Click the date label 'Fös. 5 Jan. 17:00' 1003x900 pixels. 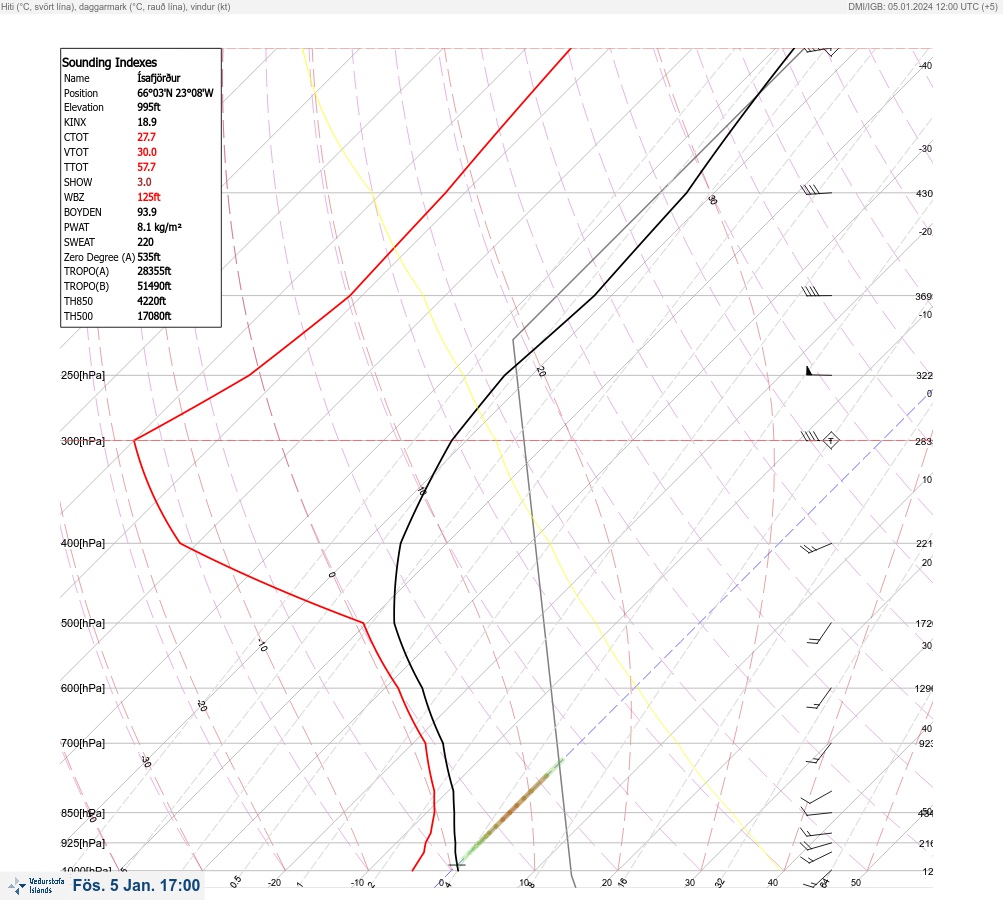(x=136, y=885)
